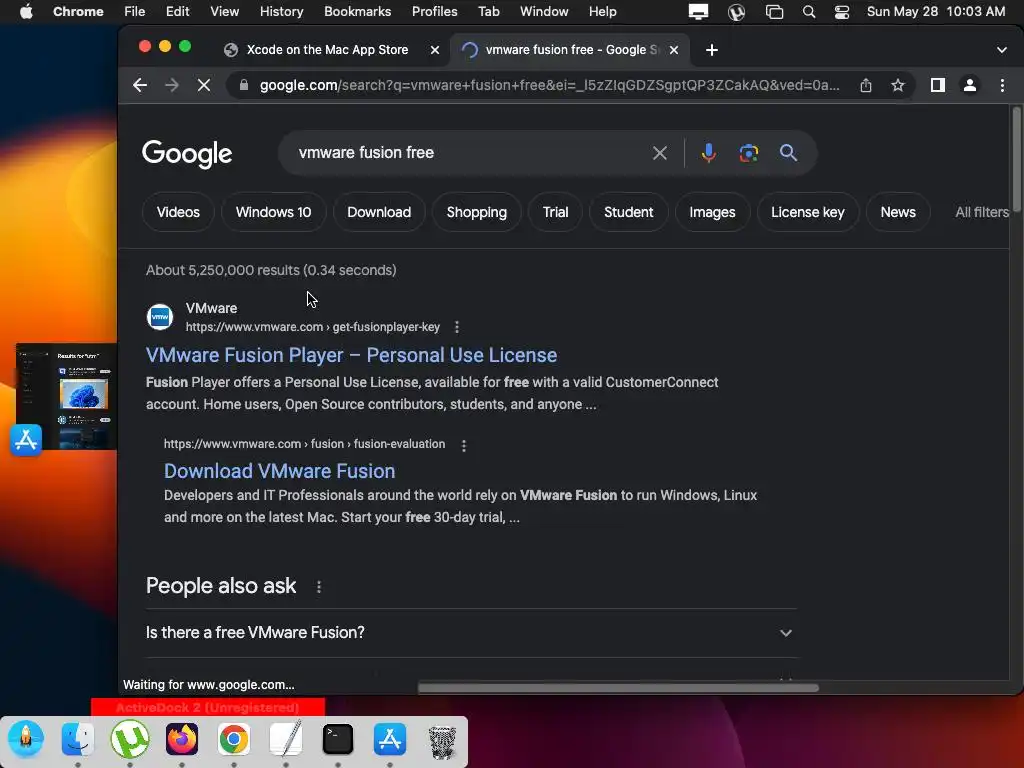Apply the Shopping filter chip
Image resolution: width=1024 pixels, height=768 pixels.
coord(477,212)
